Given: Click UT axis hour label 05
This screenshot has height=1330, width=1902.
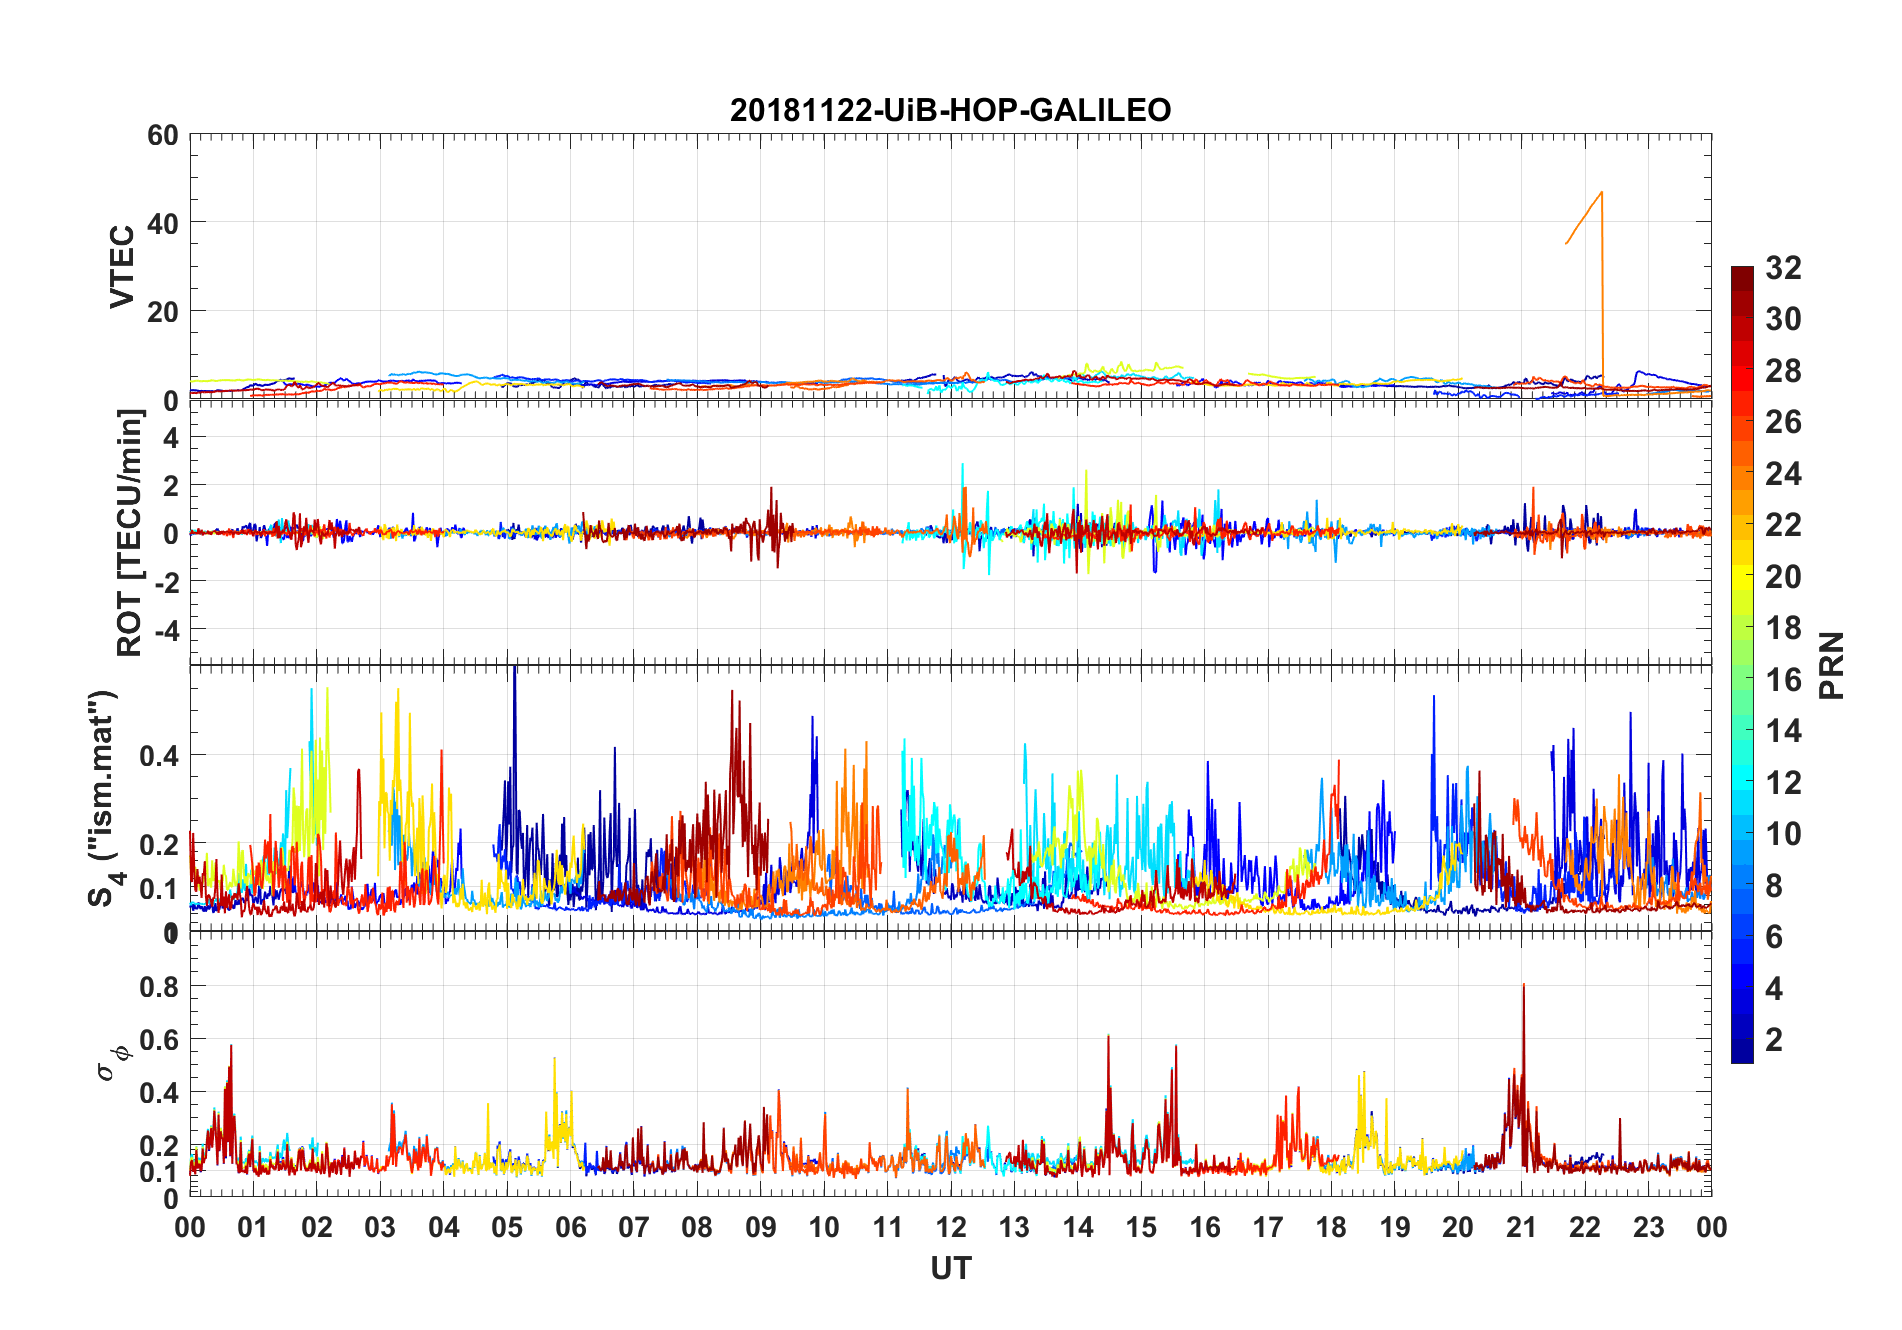Looking at the screenshot, I should point(507,1227).
